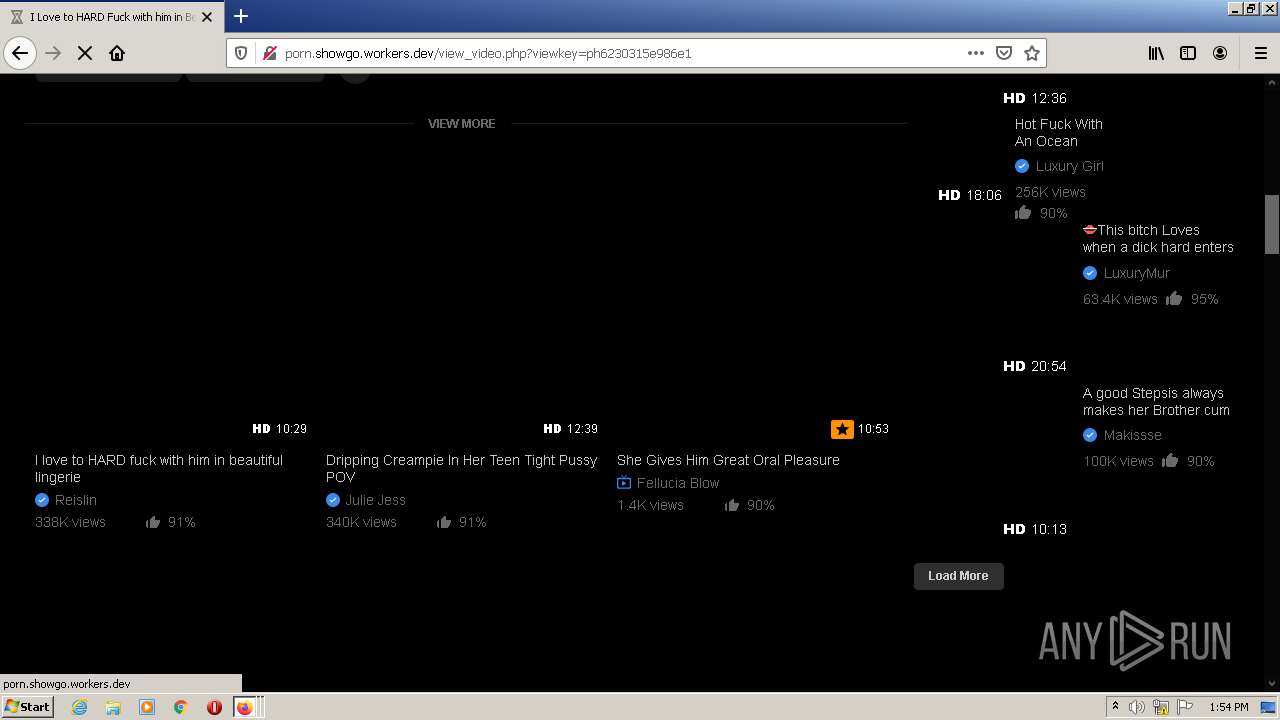Image resolution: width=1280 pixels, height=720 pixels.
Task: Open a new browser tab
Action: coord(241,16)
